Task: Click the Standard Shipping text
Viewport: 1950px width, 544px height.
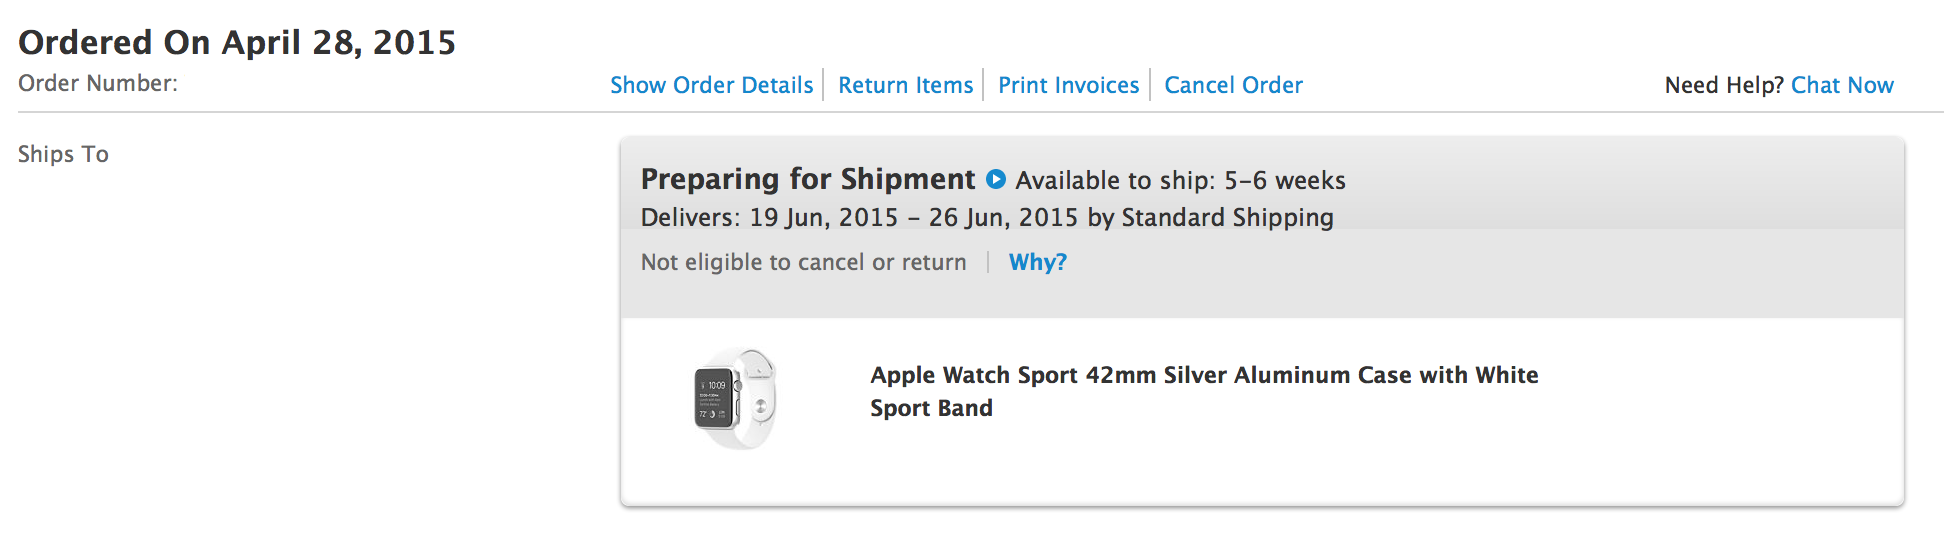Action: 1227,217
